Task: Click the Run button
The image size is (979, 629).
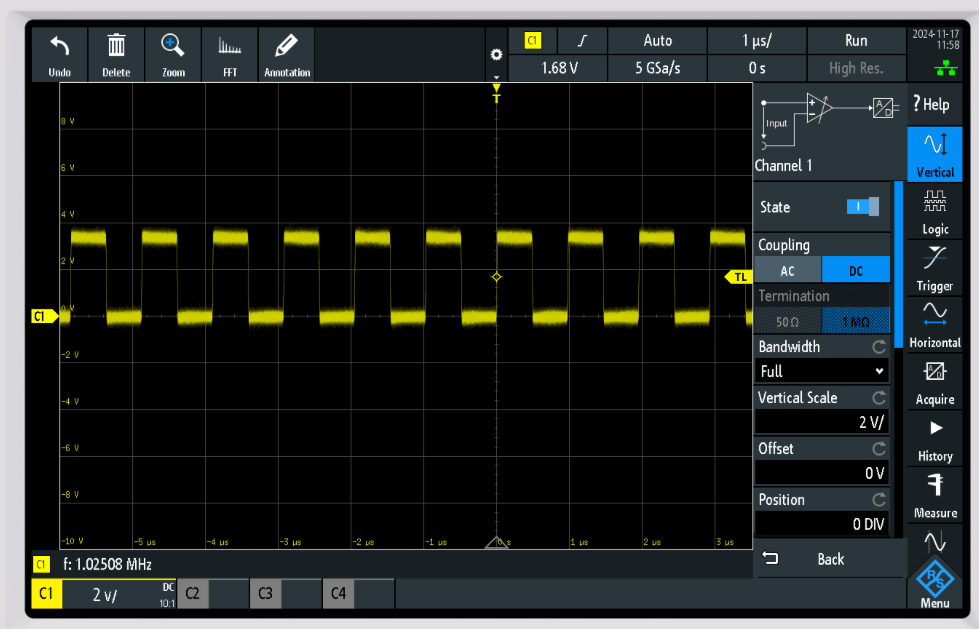Action: click(x=856, y=41)
